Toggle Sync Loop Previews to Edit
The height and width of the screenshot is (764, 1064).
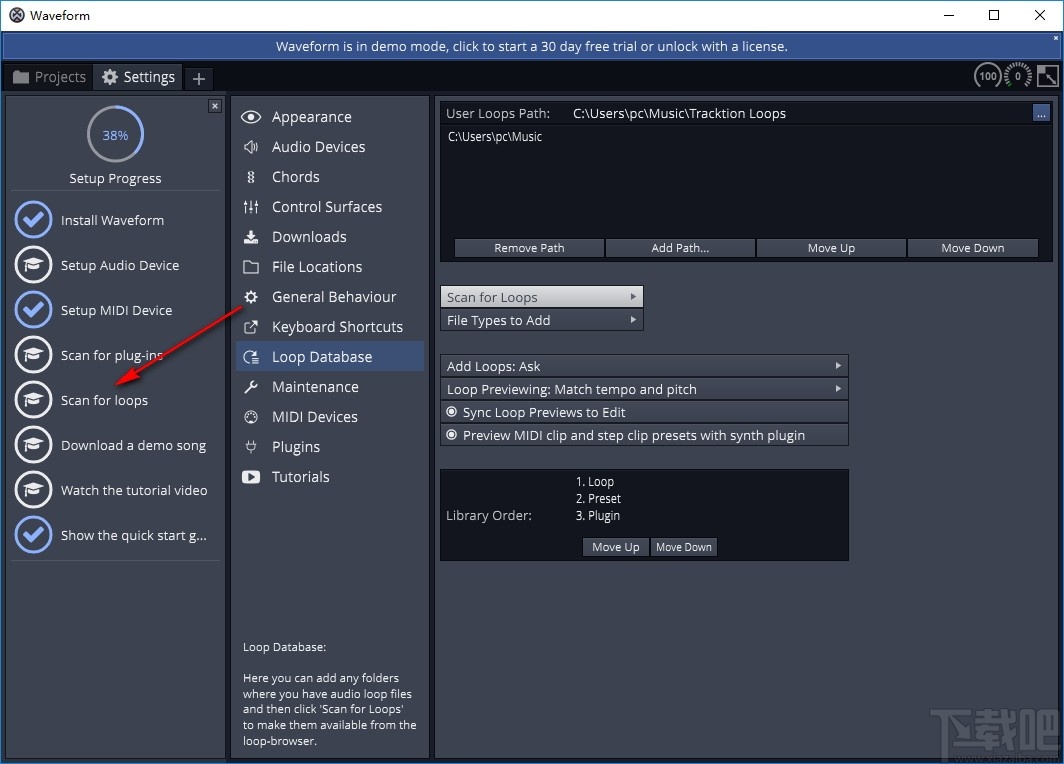click(644, 413)
